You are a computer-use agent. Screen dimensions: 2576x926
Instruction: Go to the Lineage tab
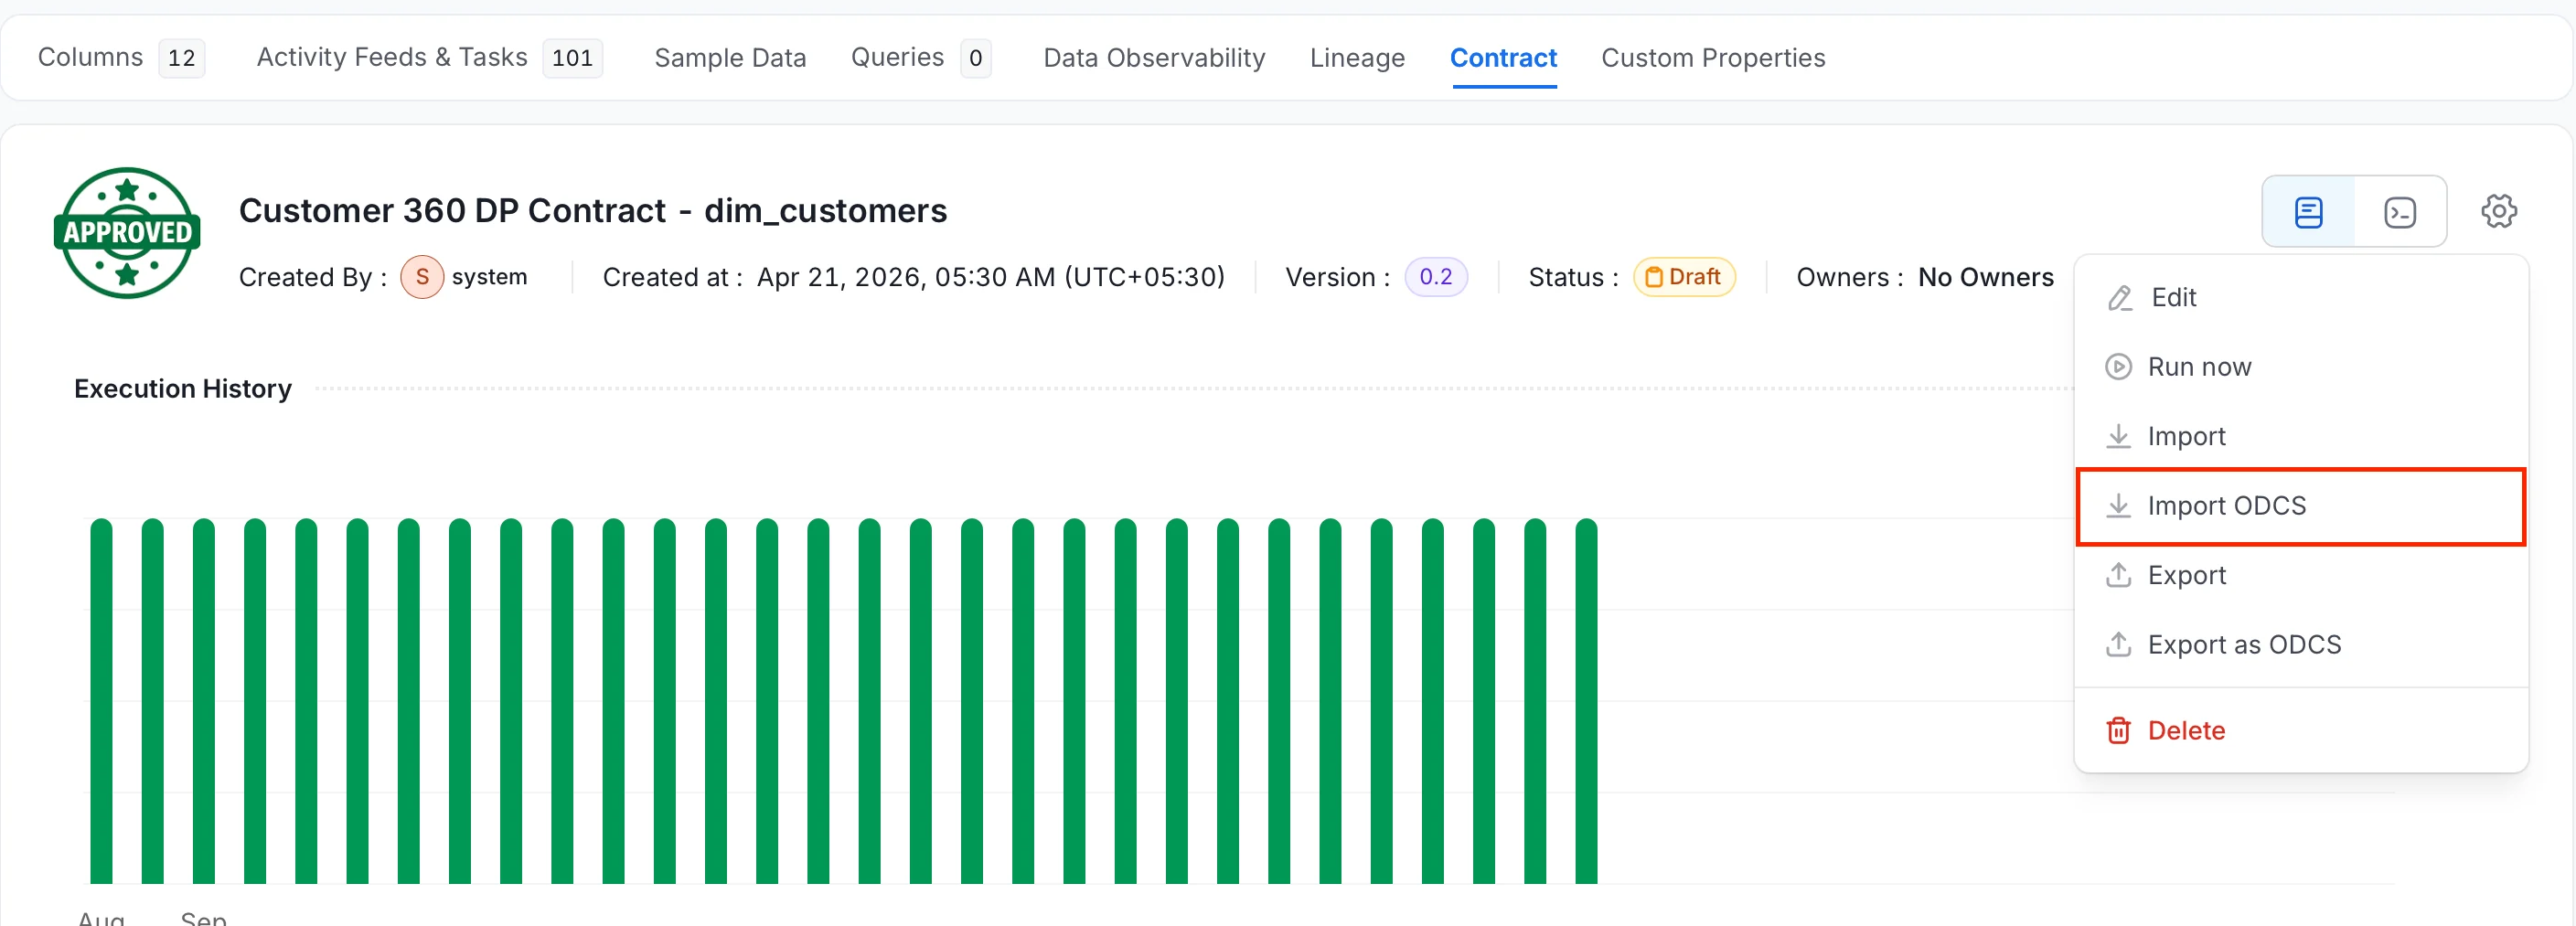(x=1357, y=58)
